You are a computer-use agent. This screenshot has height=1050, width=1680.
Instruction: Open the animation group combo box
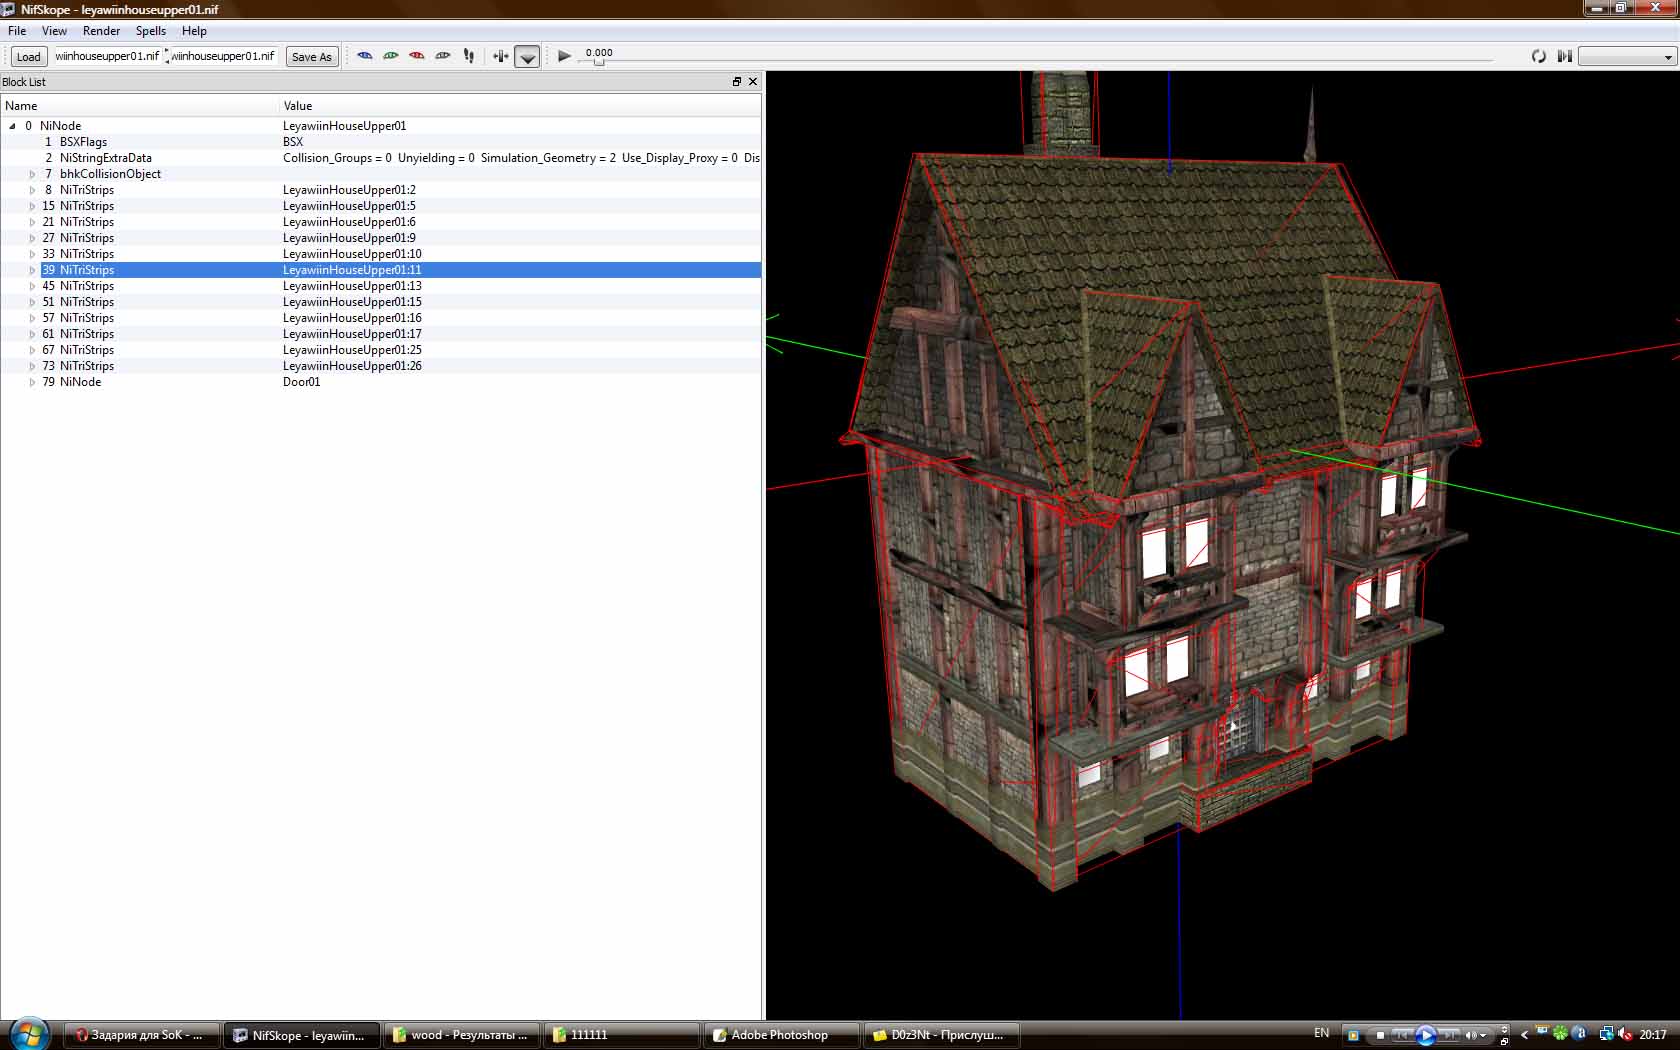[1626, 57]
